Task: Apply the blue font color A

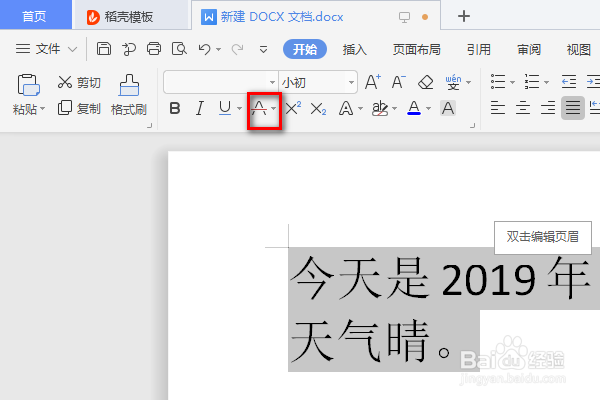Action: pyautogui.click(x=414, y=109)
